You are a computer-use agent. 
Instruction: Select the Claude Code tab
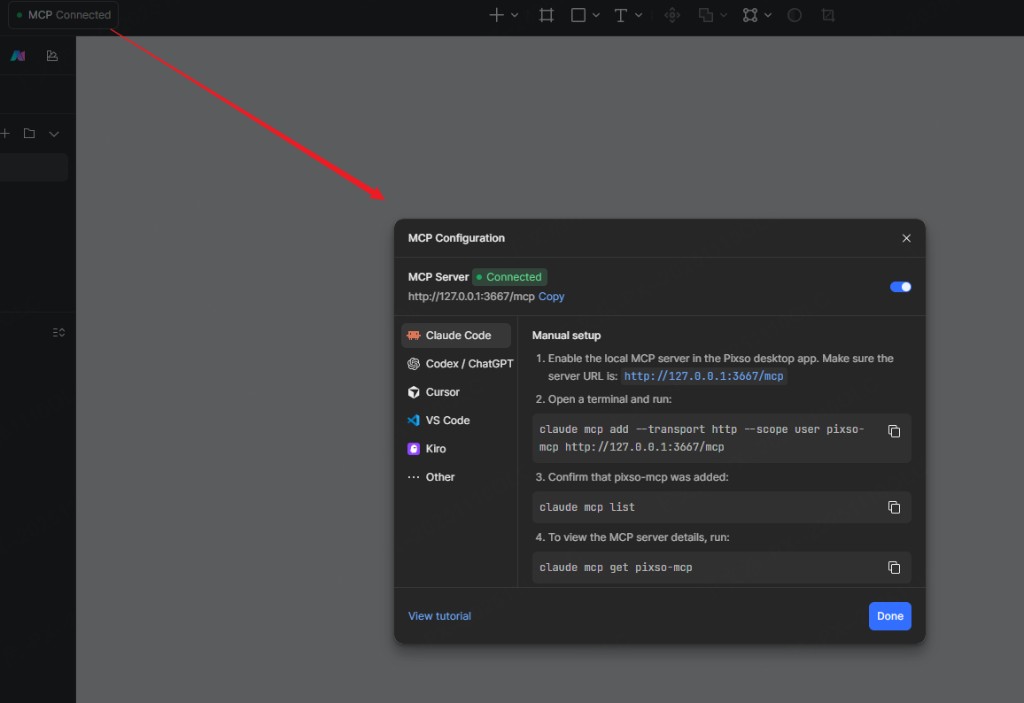456,335
